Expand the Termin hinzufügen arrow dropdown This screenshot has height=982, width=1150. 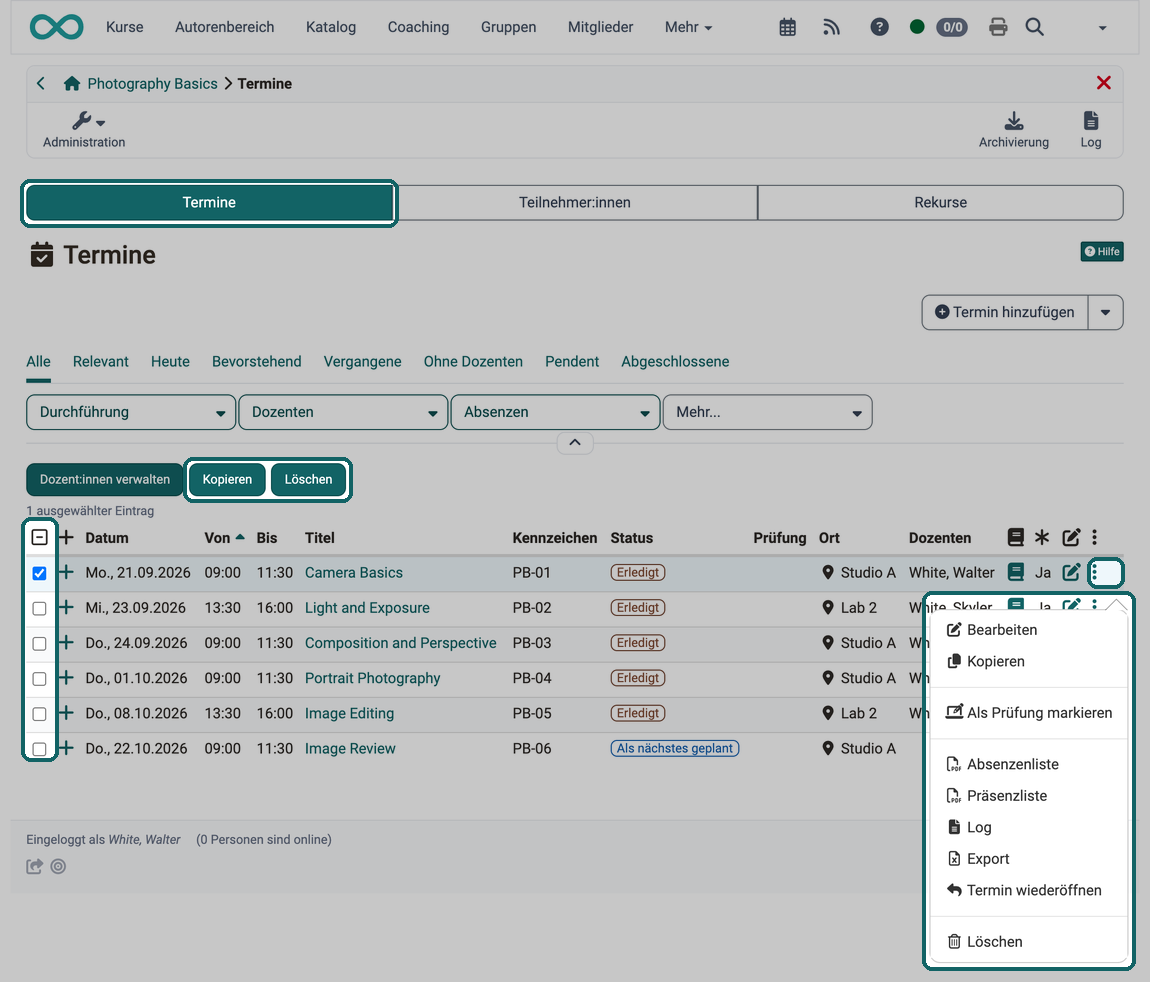pyautogui.click(x=1105, y=312)
